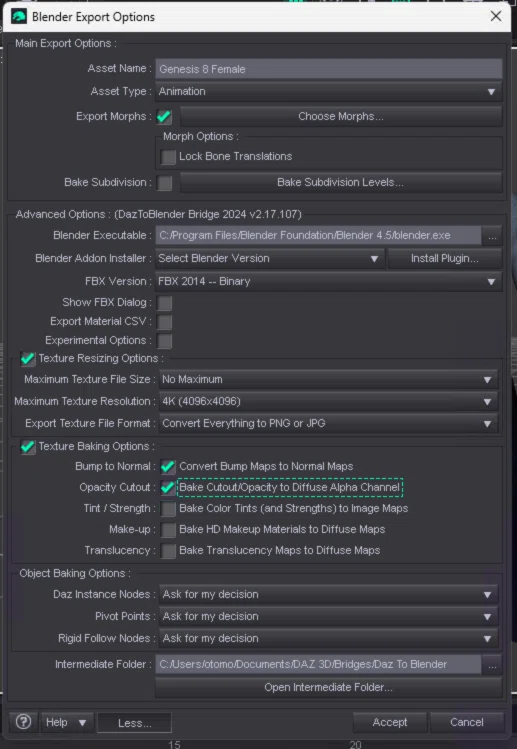Tick the Show FBX Dialog checkbox
This screenshot has height=749, width=517.
click(x=164, y=303)
